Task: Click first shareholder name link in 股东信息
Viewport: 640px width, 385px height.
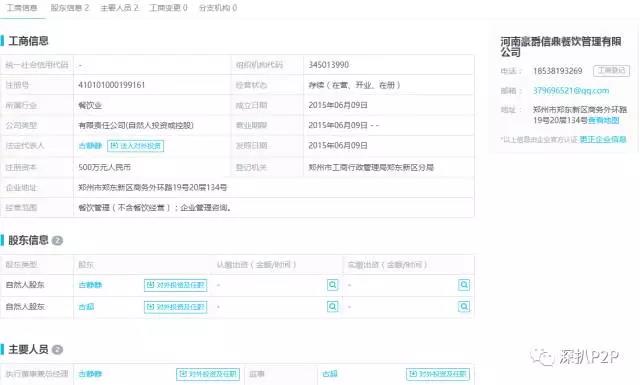Action: [x=90, y=285]
